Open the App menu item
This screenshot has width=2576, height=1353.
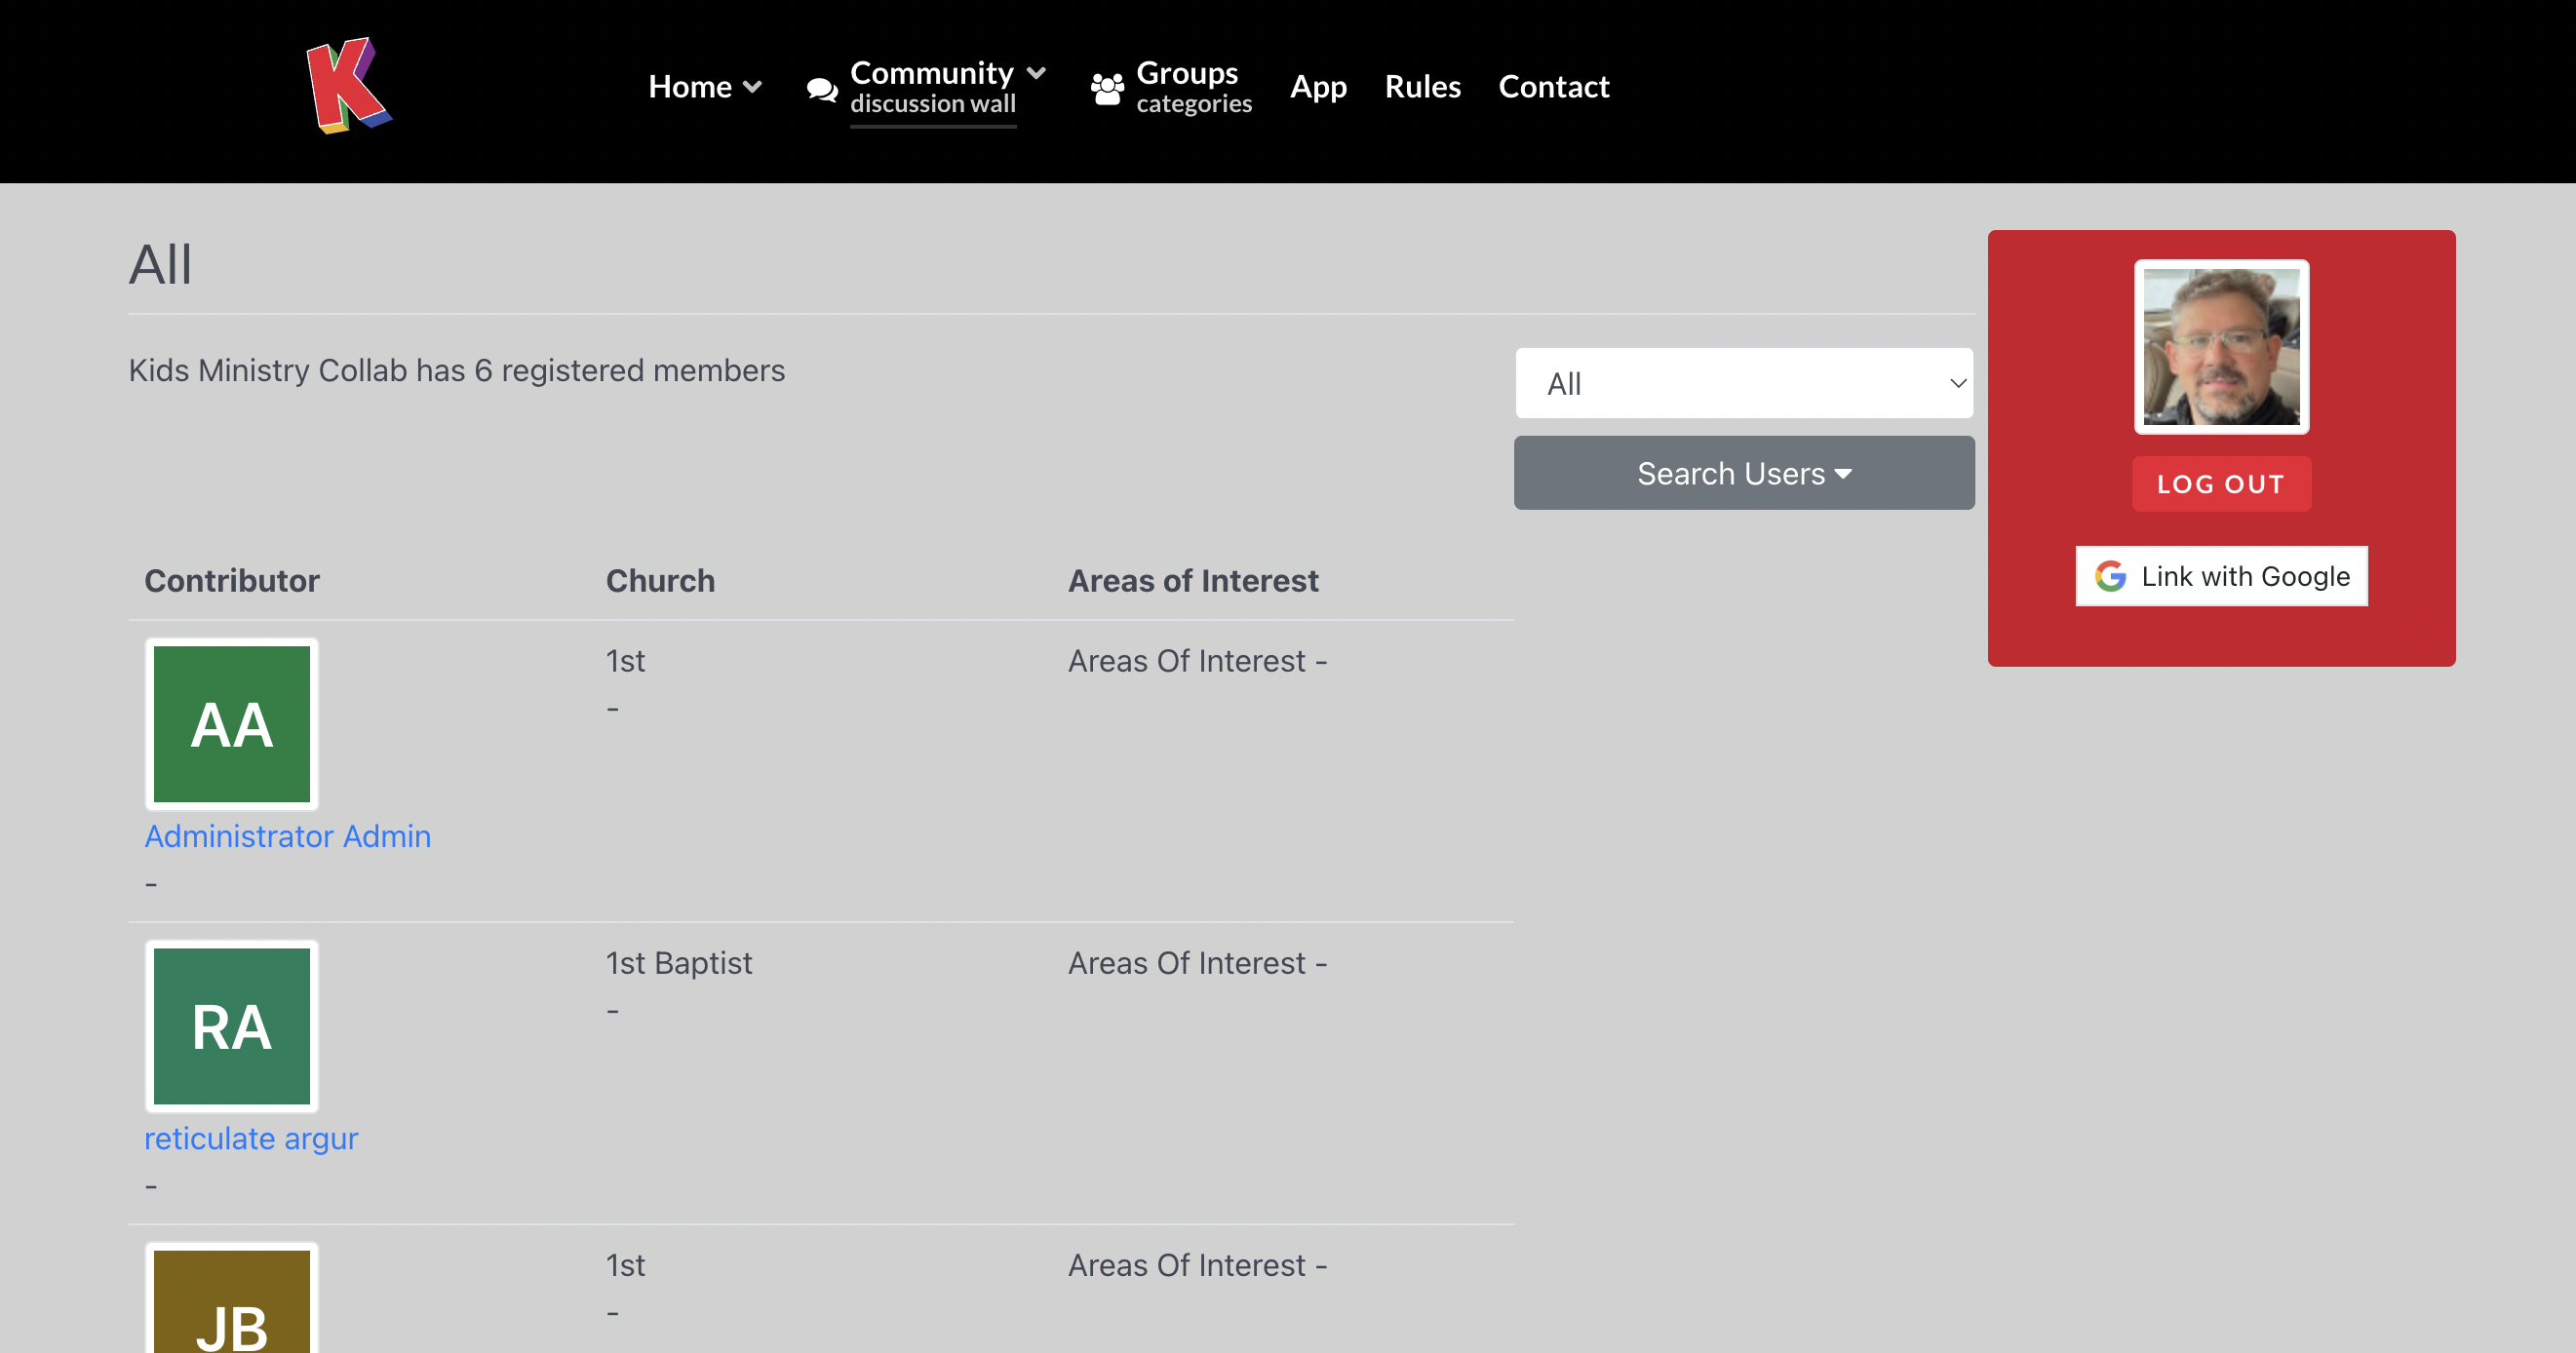point(1318,87)
